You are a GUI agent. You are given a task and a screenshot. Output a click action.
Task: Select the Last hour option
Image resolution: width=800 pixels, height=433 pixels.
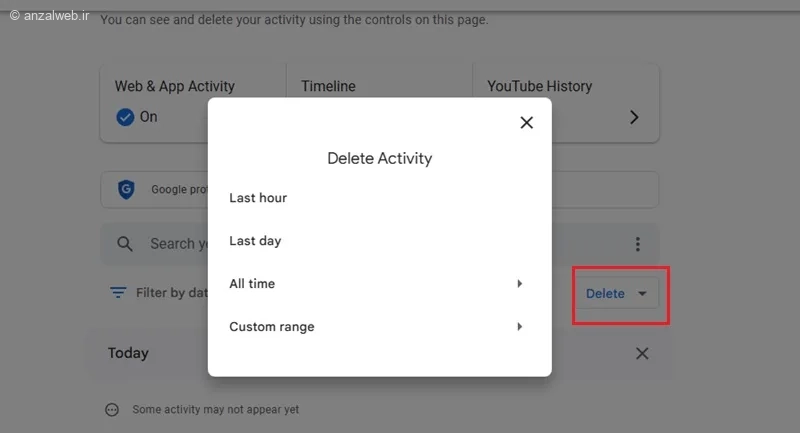click(258, 198)
